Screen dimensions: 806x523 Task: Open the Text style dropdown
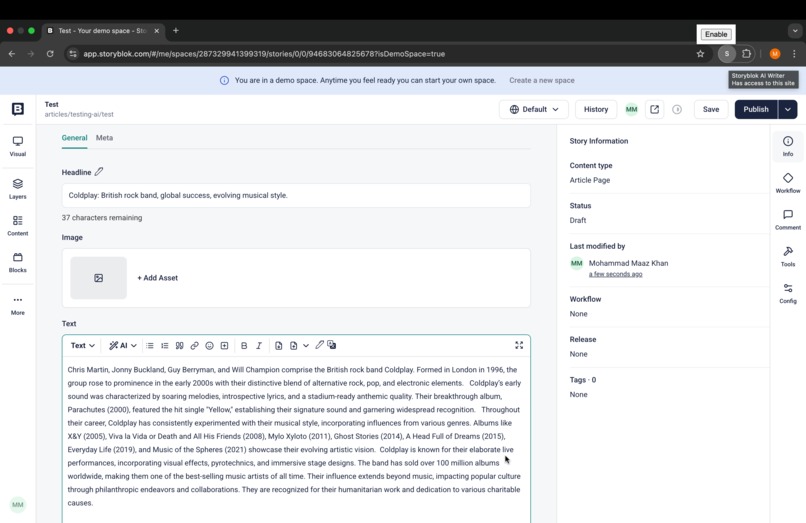point(83,346)
